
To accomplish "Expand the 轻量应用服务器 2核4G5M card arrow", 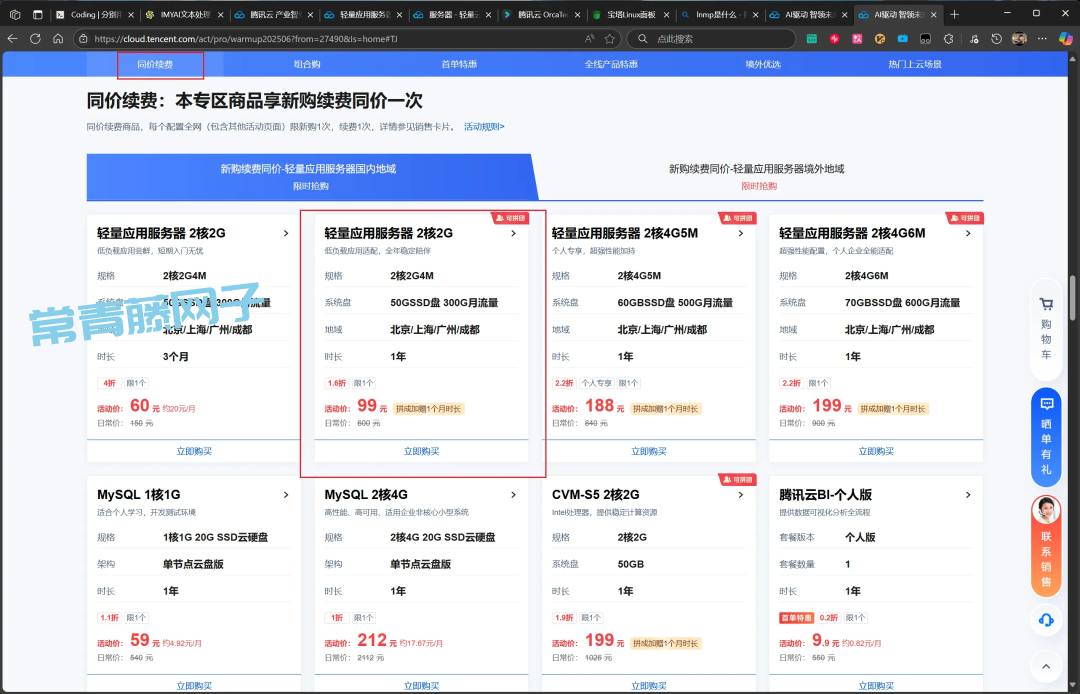I will (x=741, y=234).
